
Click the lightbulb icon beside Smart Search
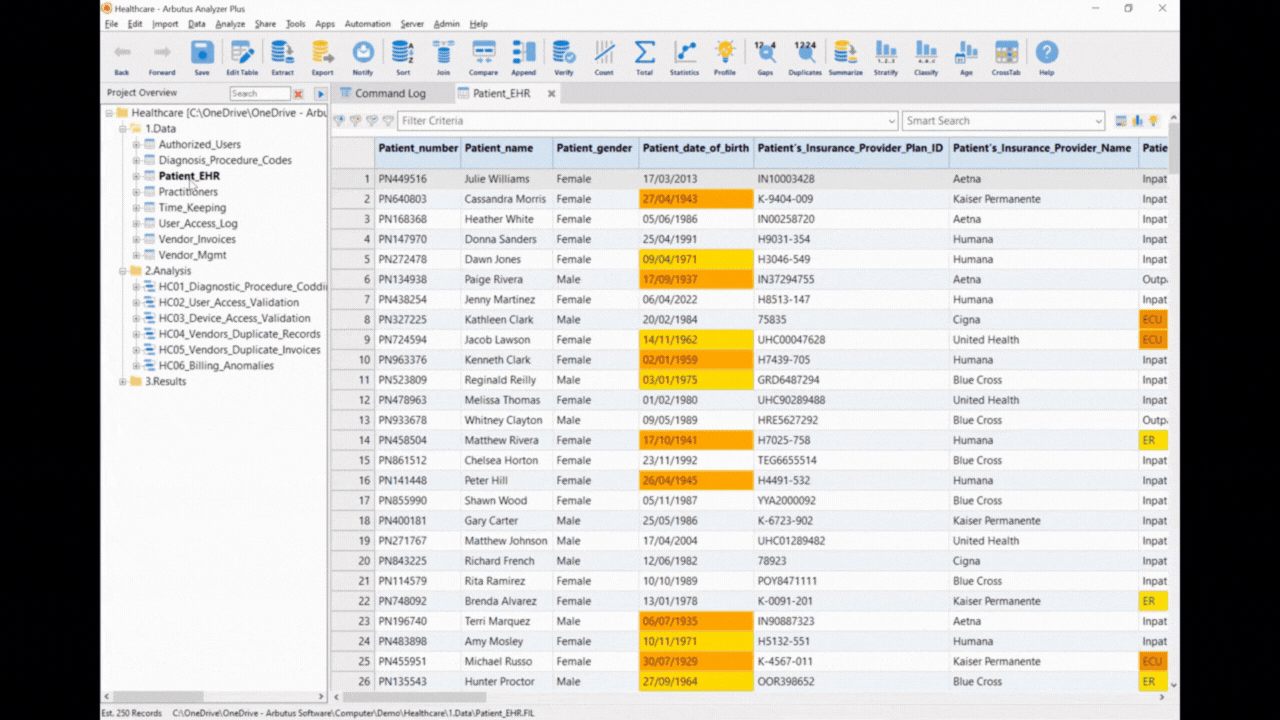1153,121
